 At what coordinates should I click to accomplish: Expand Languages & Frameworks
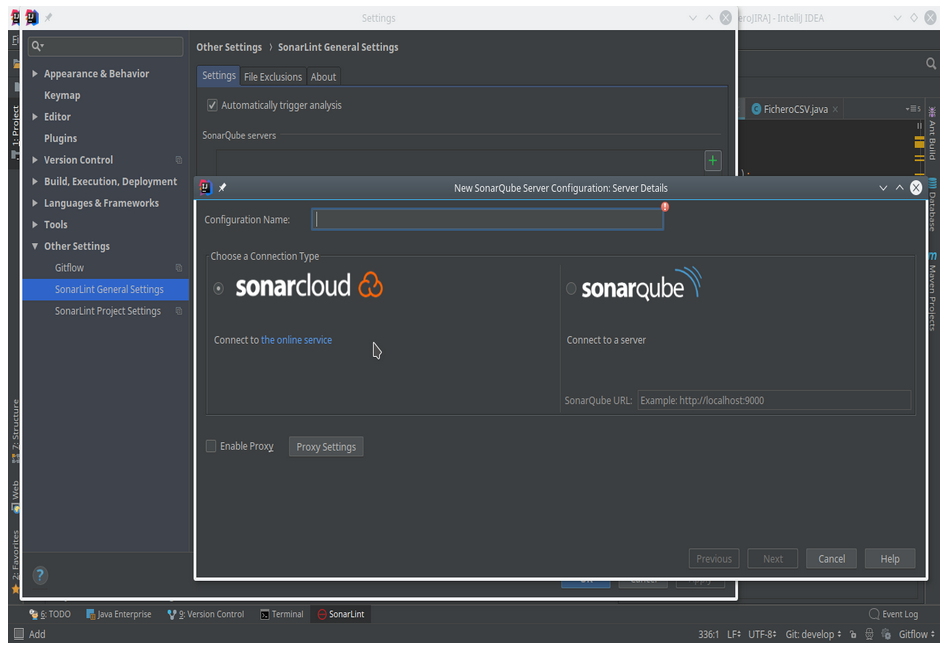34,203
